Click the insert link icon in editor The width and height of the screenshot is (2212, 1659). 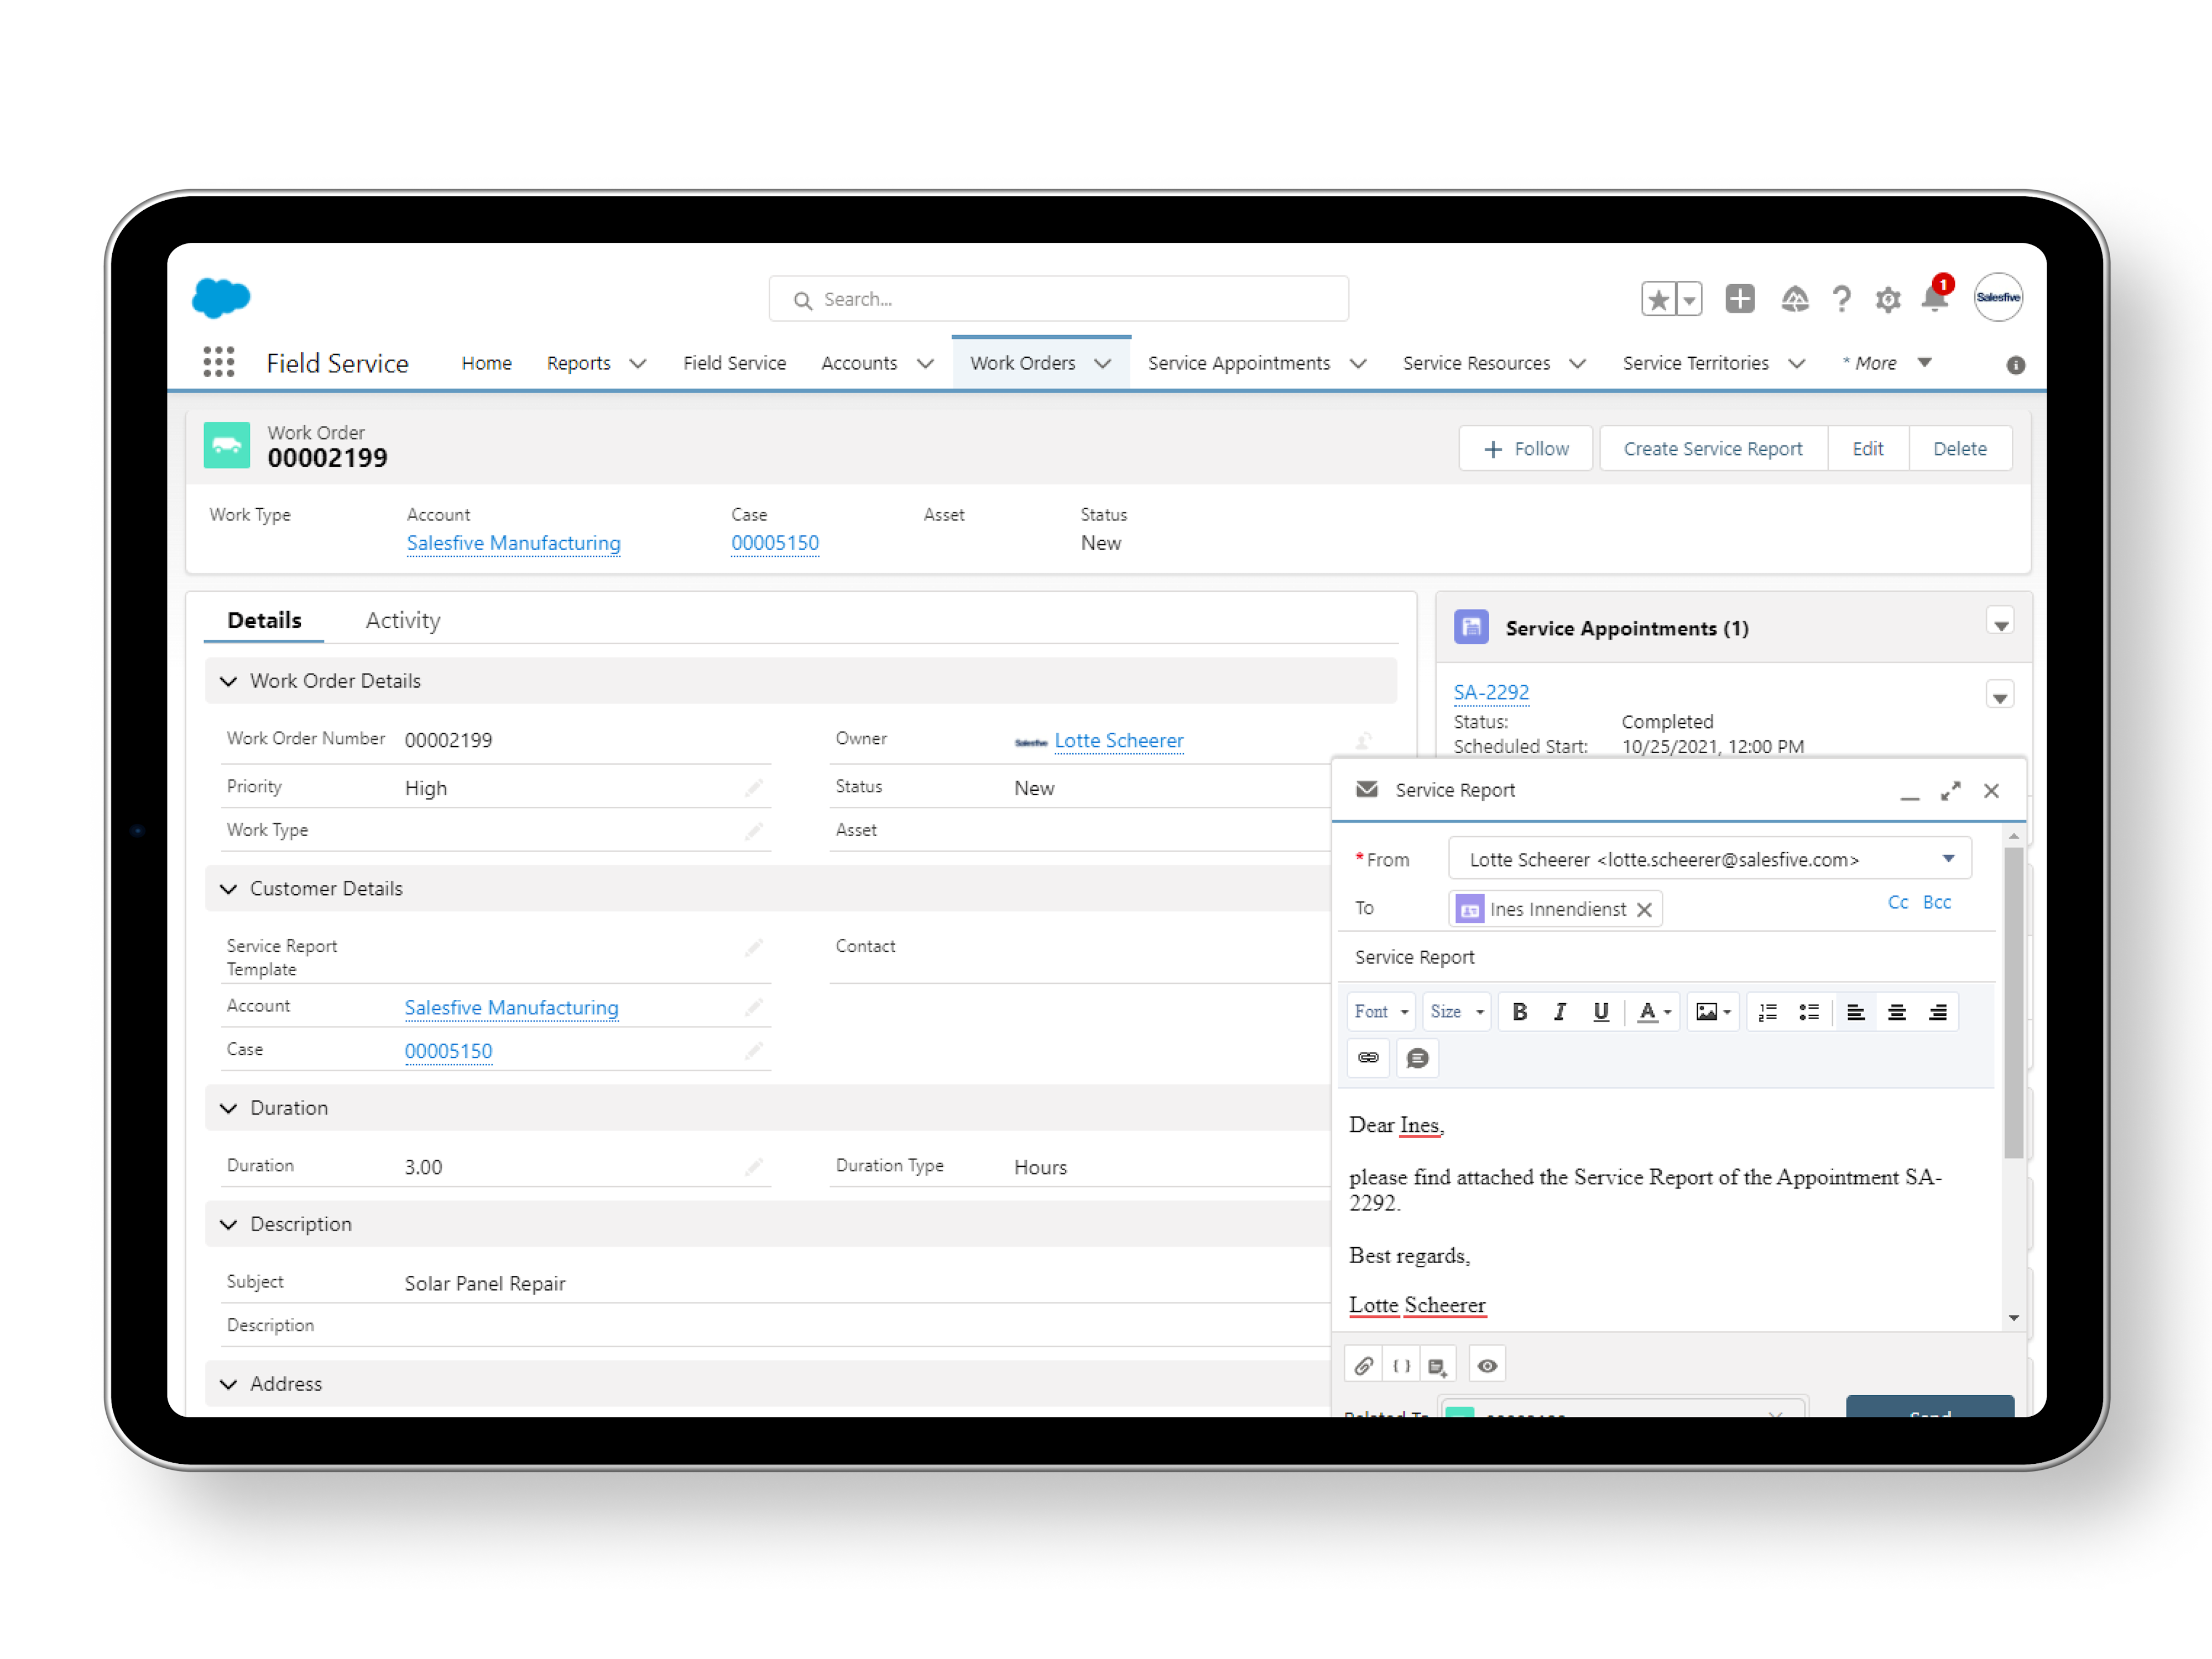1368,1057
